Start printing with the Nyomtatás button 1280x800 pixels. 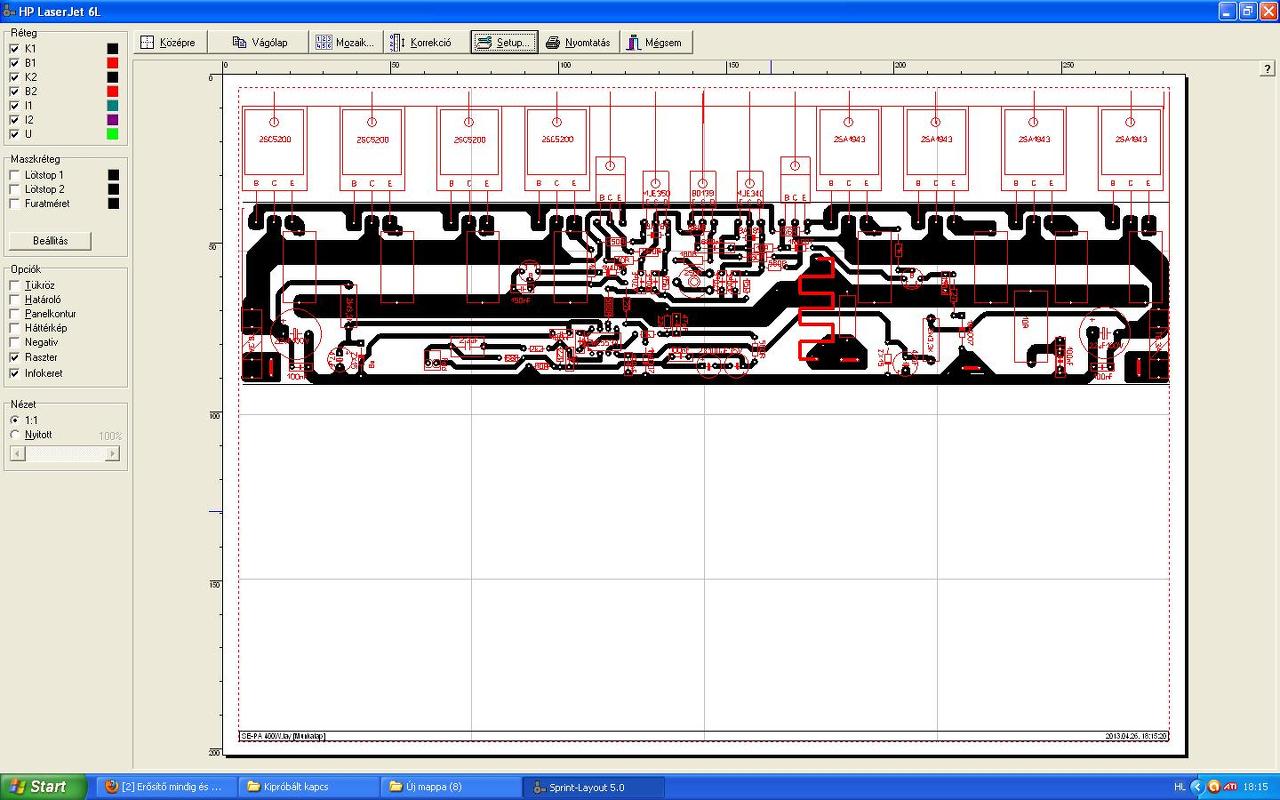pos(578,42)
